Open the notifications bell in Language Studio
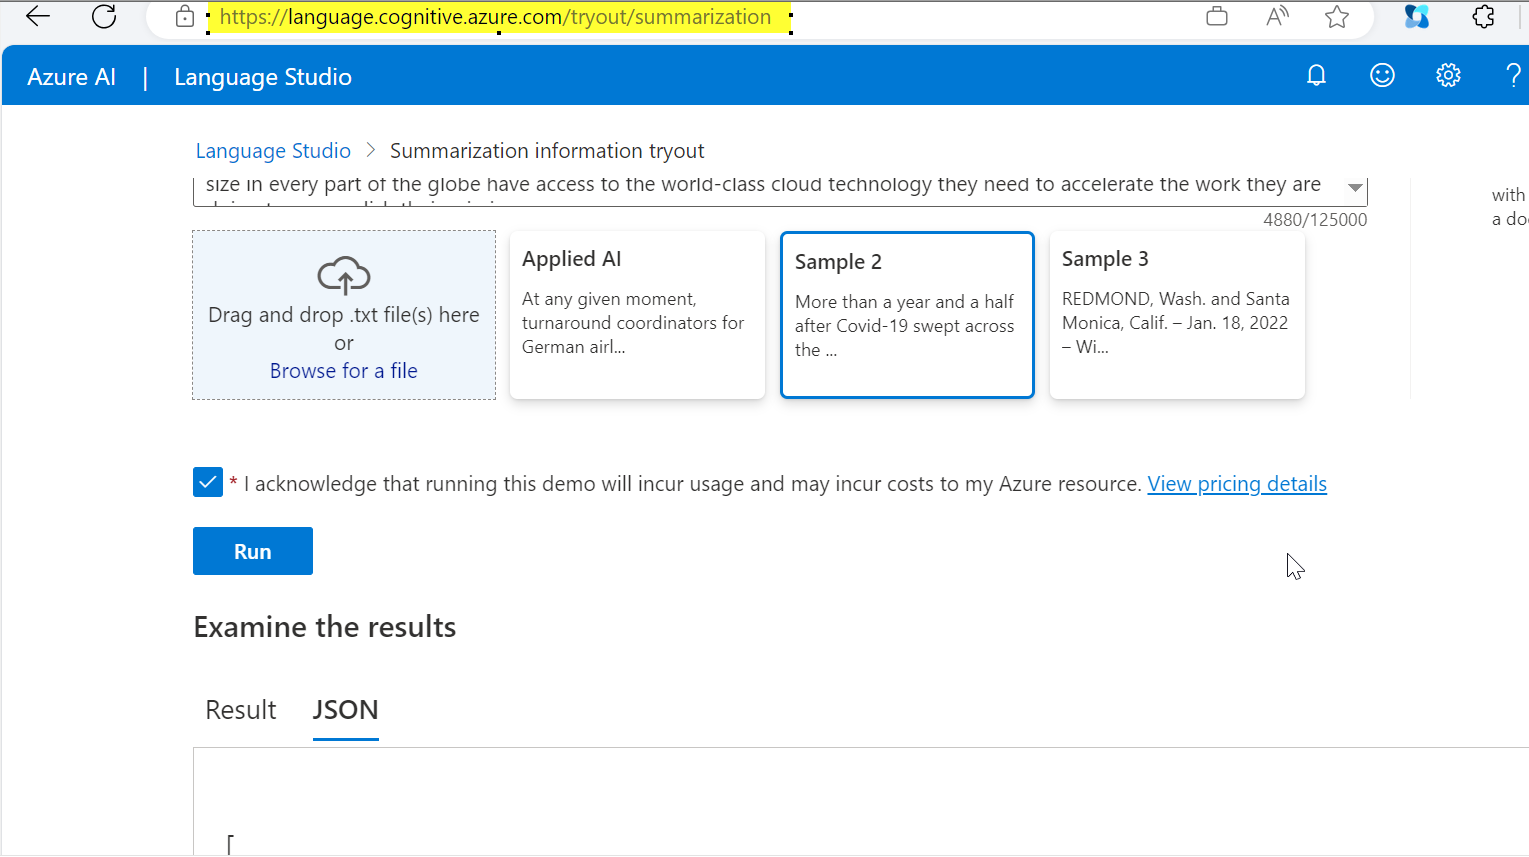Viewport: 1529px width, 857px height. pos(1316,75)
